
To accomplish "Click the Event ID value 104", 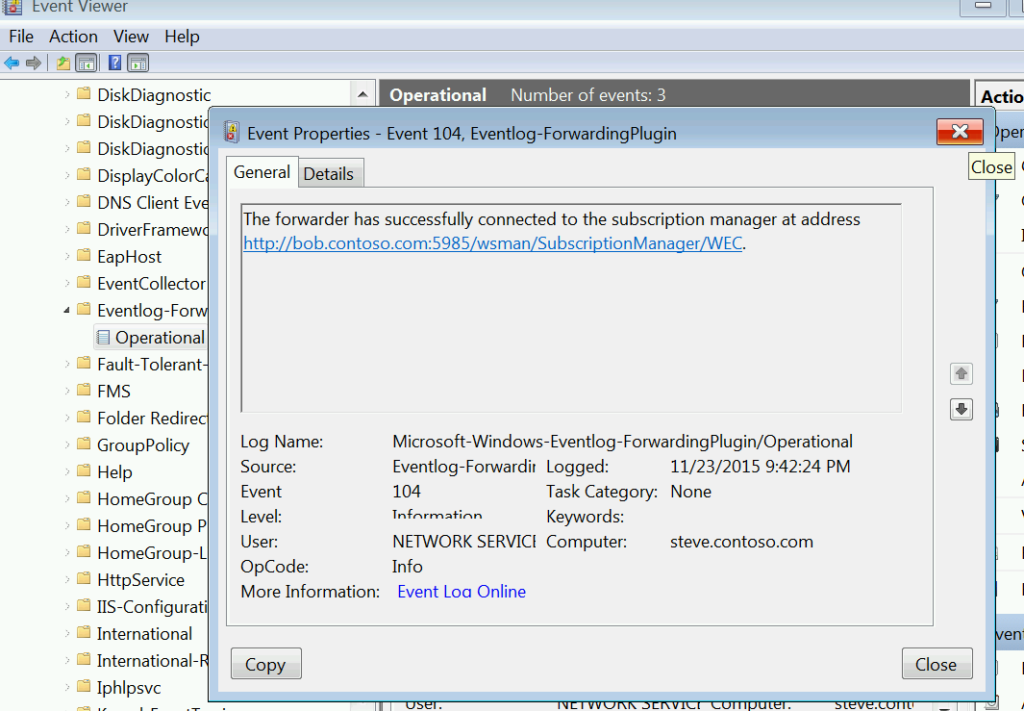I will tap(406, 492).
